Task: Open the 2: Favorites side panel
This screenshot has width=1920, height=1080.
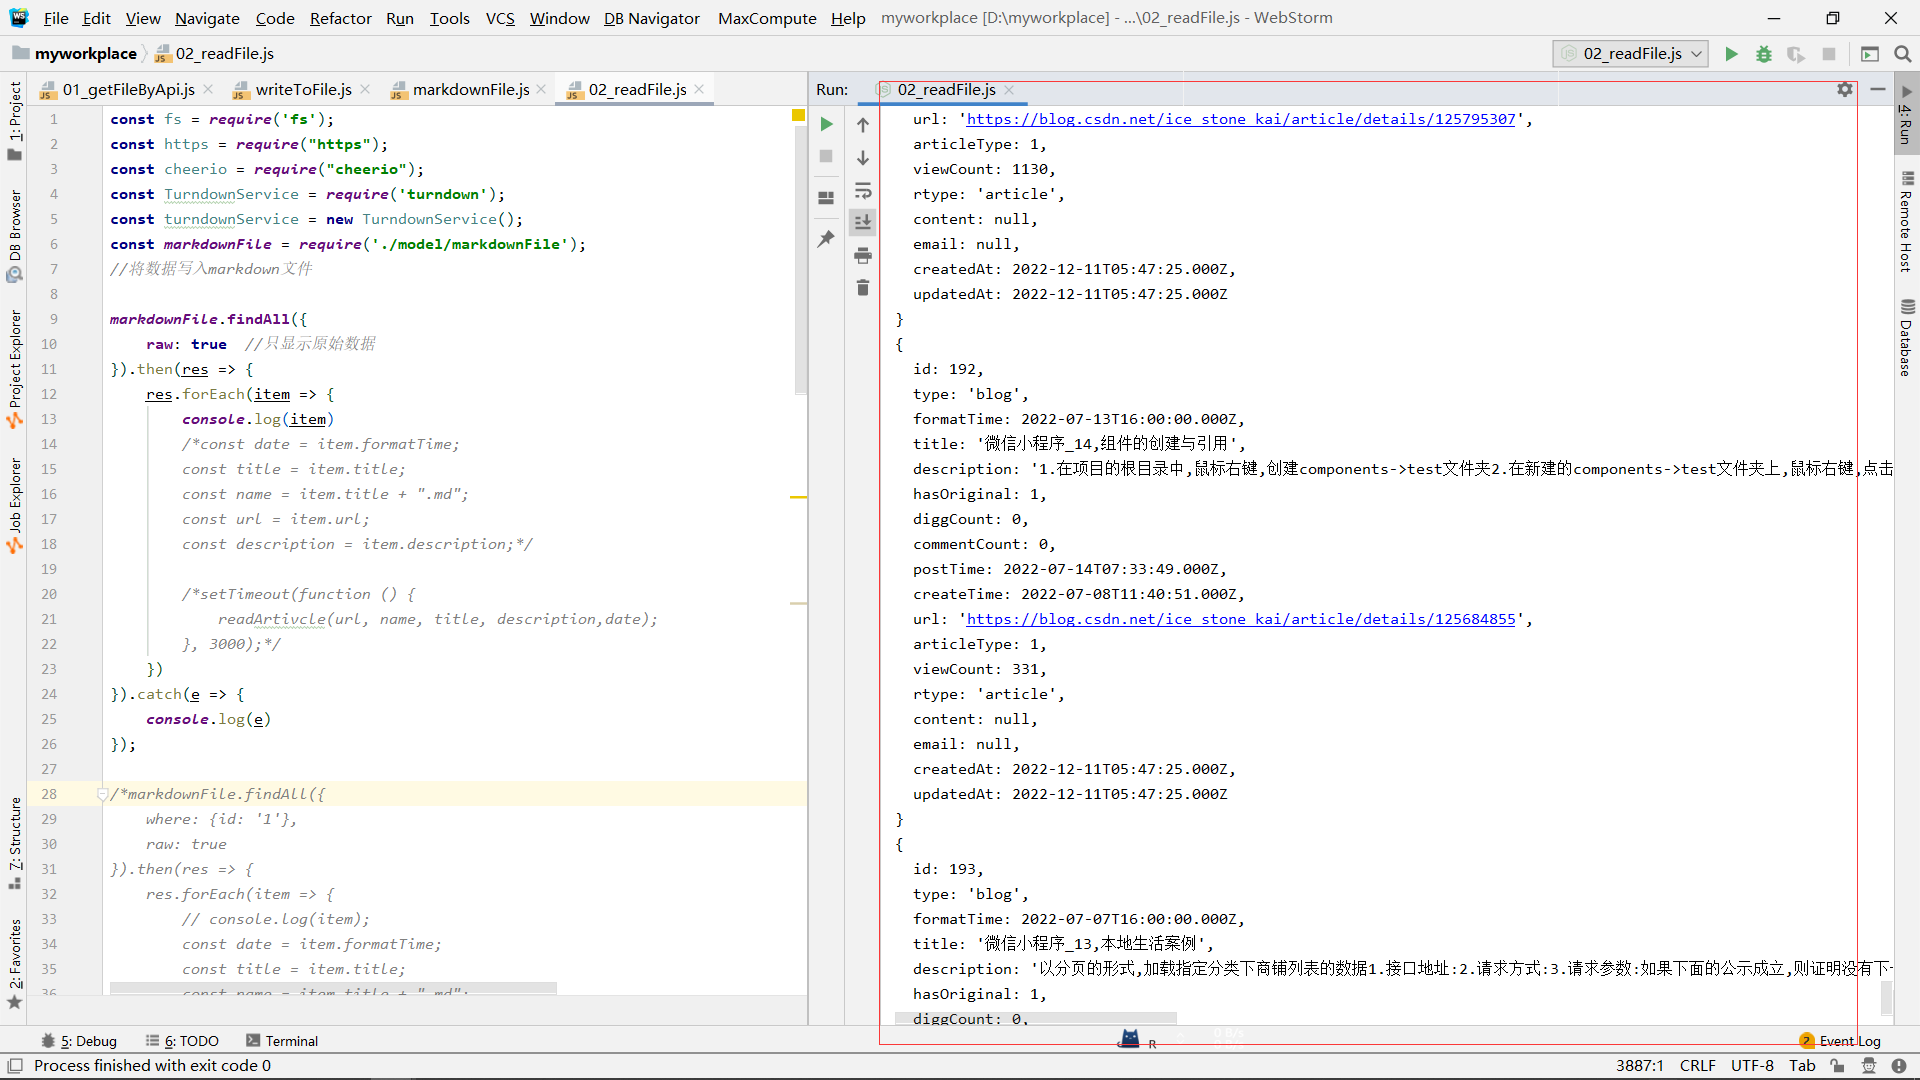Action: [x=14, y=964]
